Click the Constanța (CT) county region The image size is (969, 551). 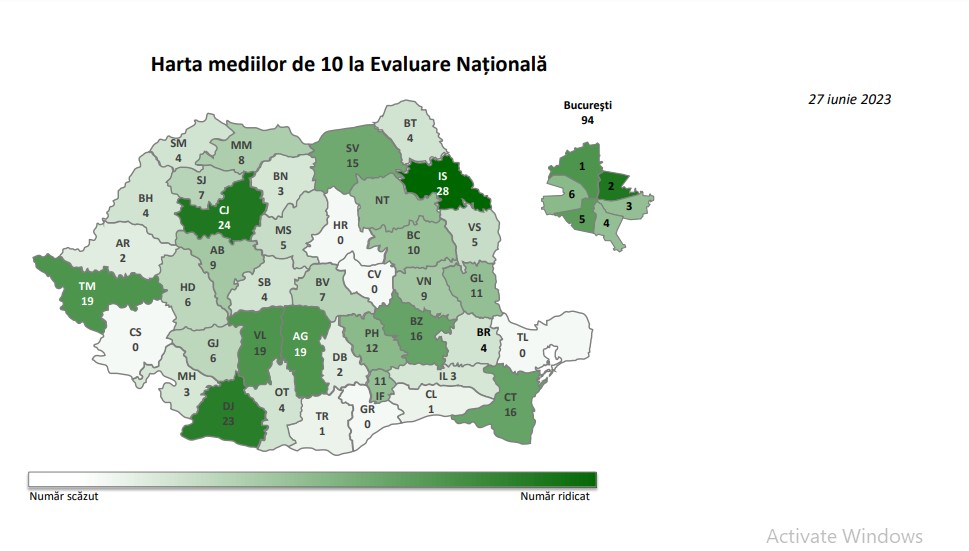510,403
